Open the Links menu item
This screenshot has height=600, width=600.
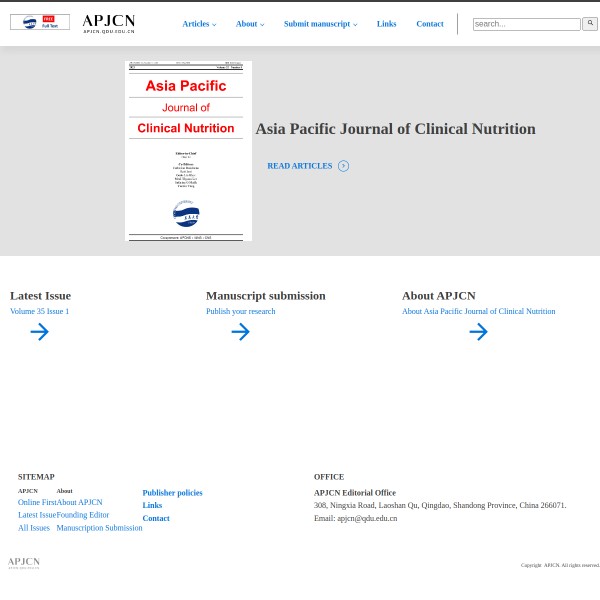[x=386, y=24]
